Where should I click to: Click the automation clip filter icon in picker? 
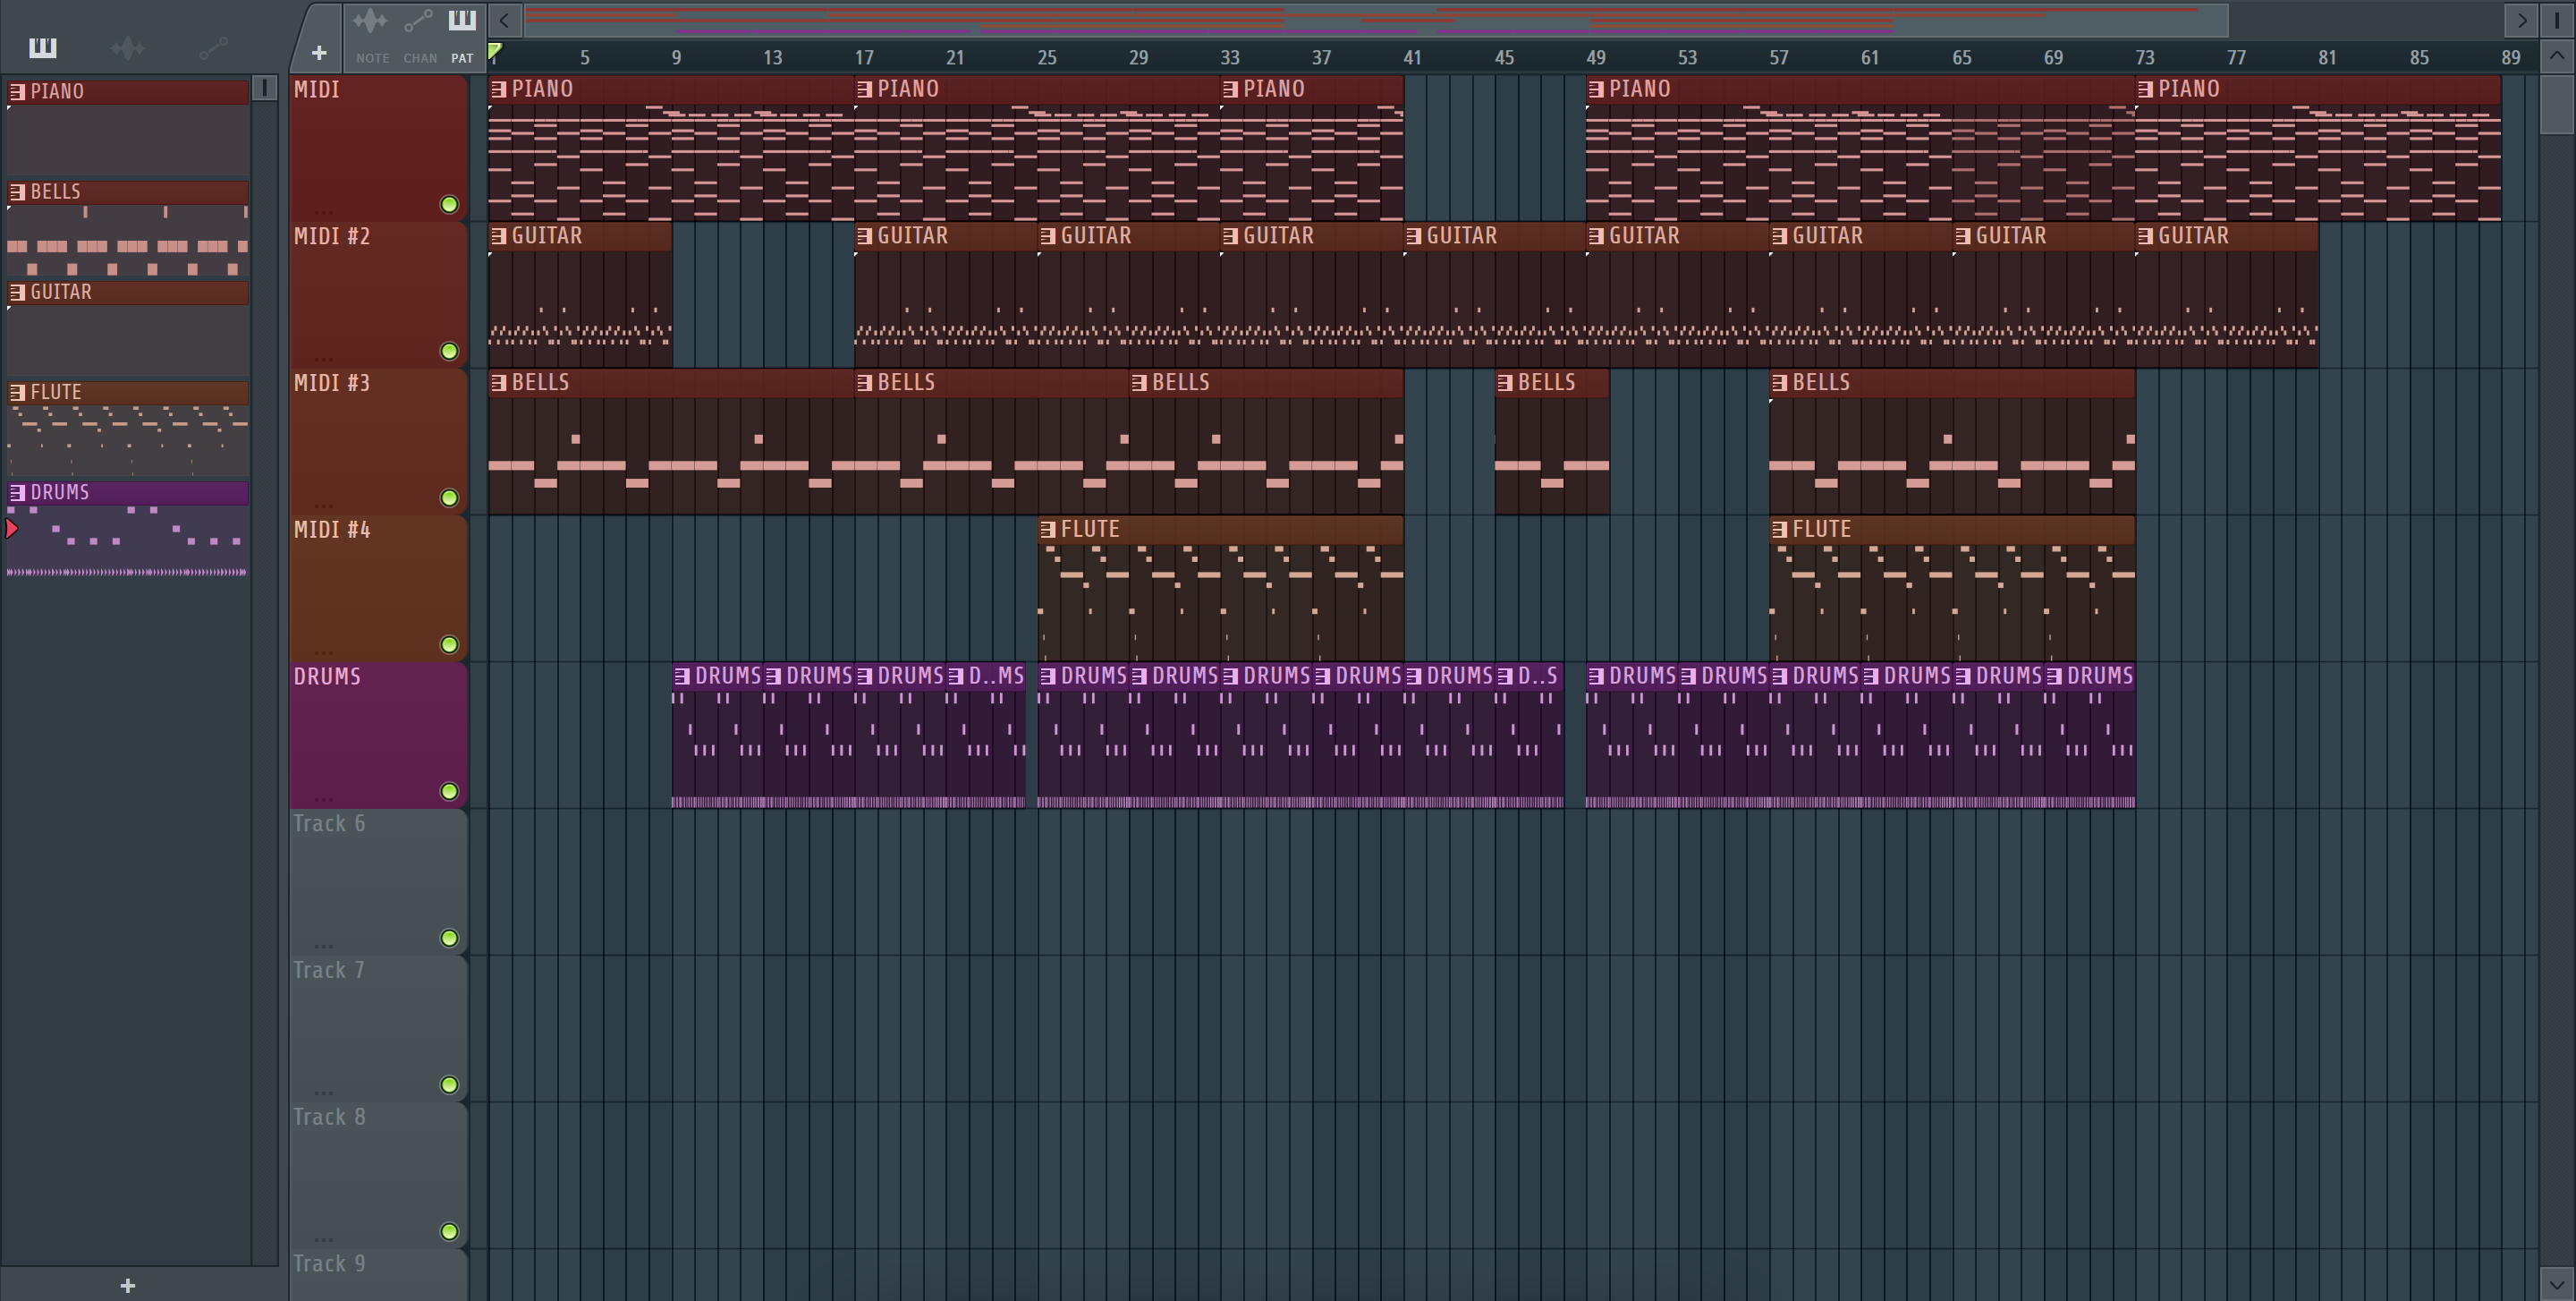click(213, 47)
